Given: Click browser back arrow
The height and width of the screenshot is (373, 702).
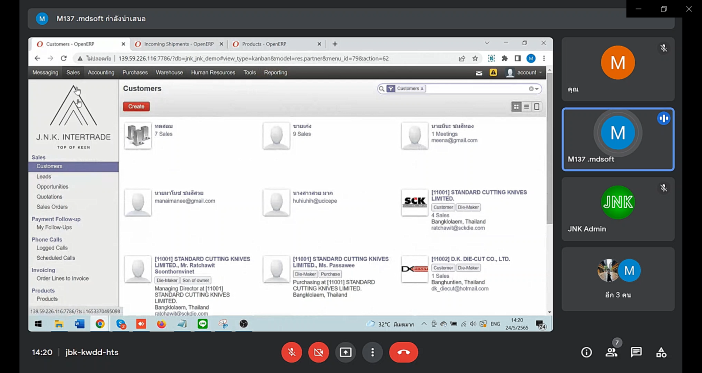Looking at the screenshot, I should click(x=38, y=58).
